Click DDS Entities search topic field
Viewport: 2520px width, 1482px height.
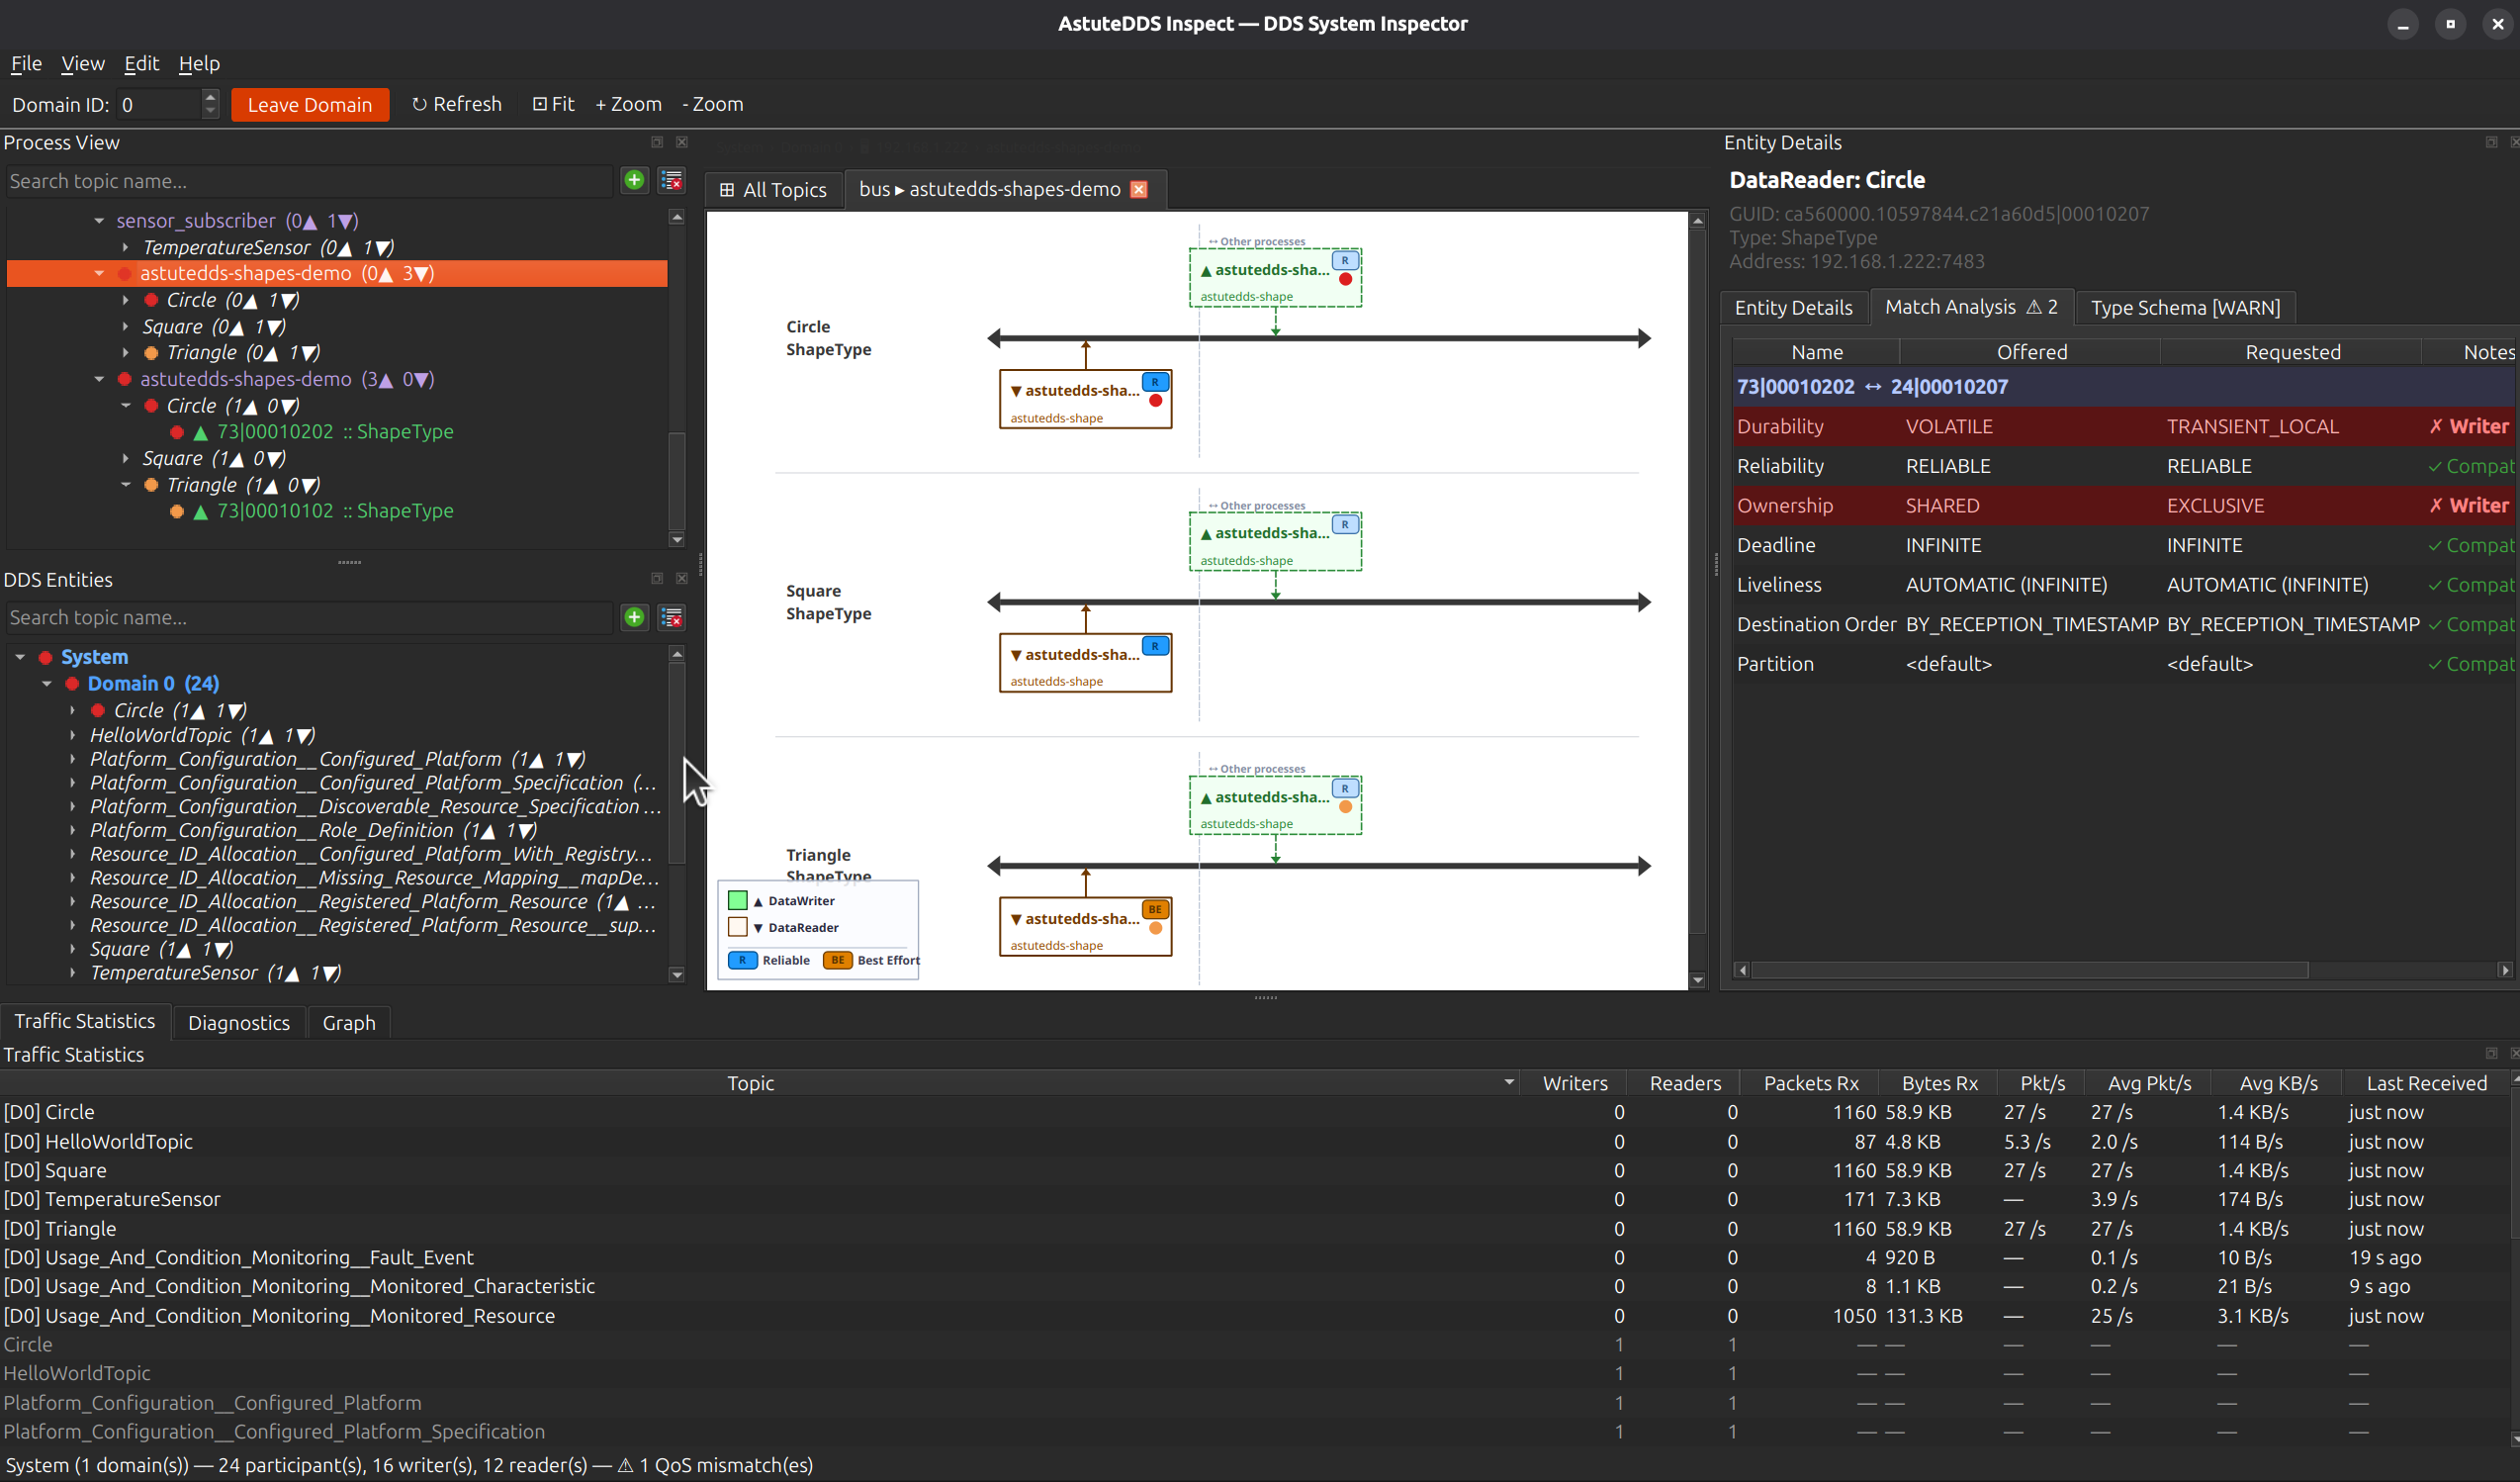(x=308, y=617)
